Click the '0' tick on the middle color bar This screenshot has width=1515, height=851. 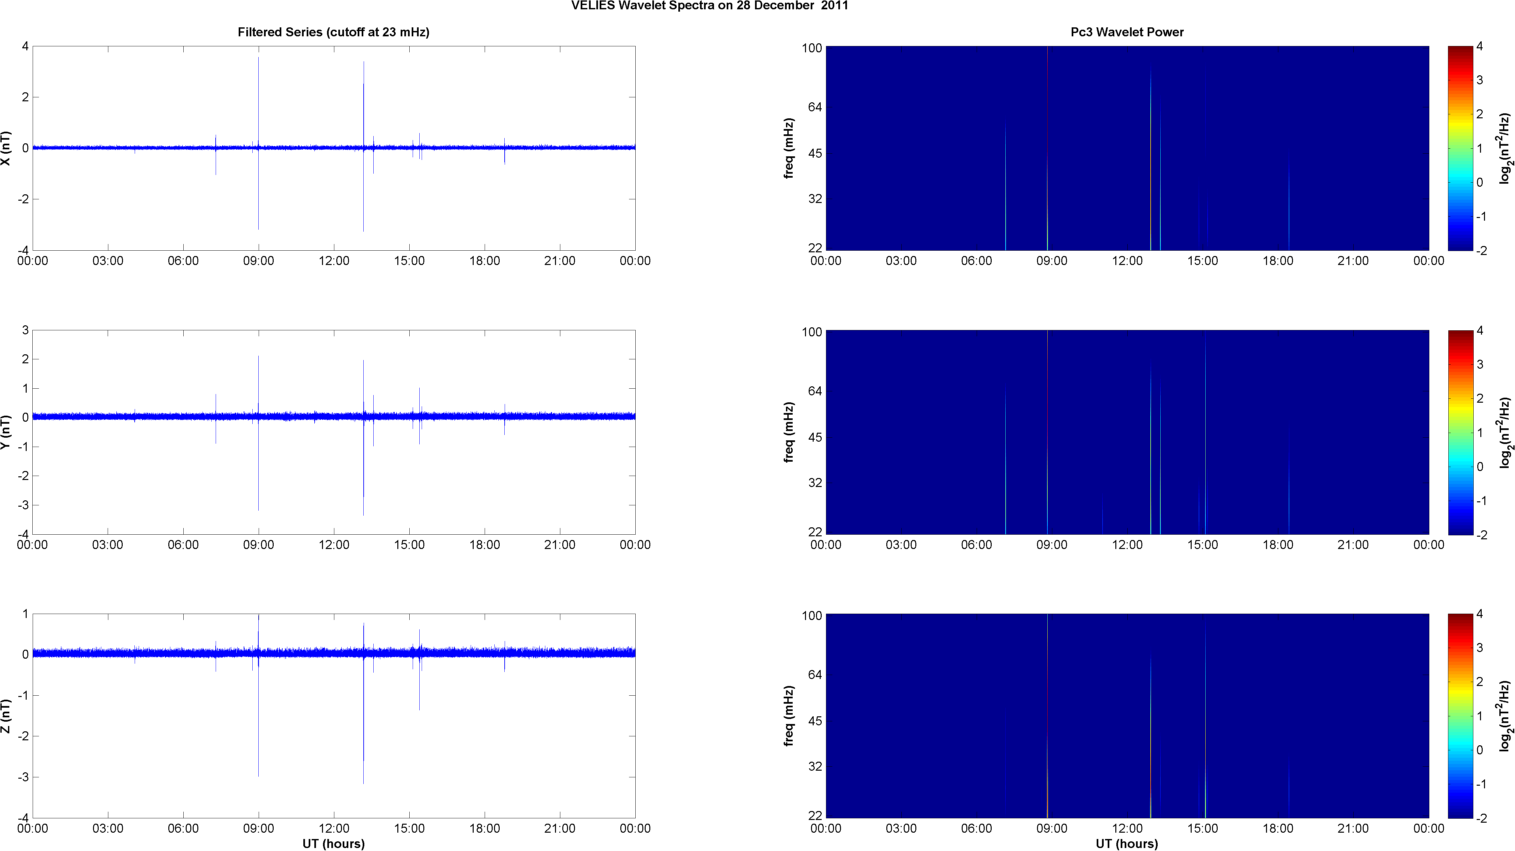tap(1480, 467)
